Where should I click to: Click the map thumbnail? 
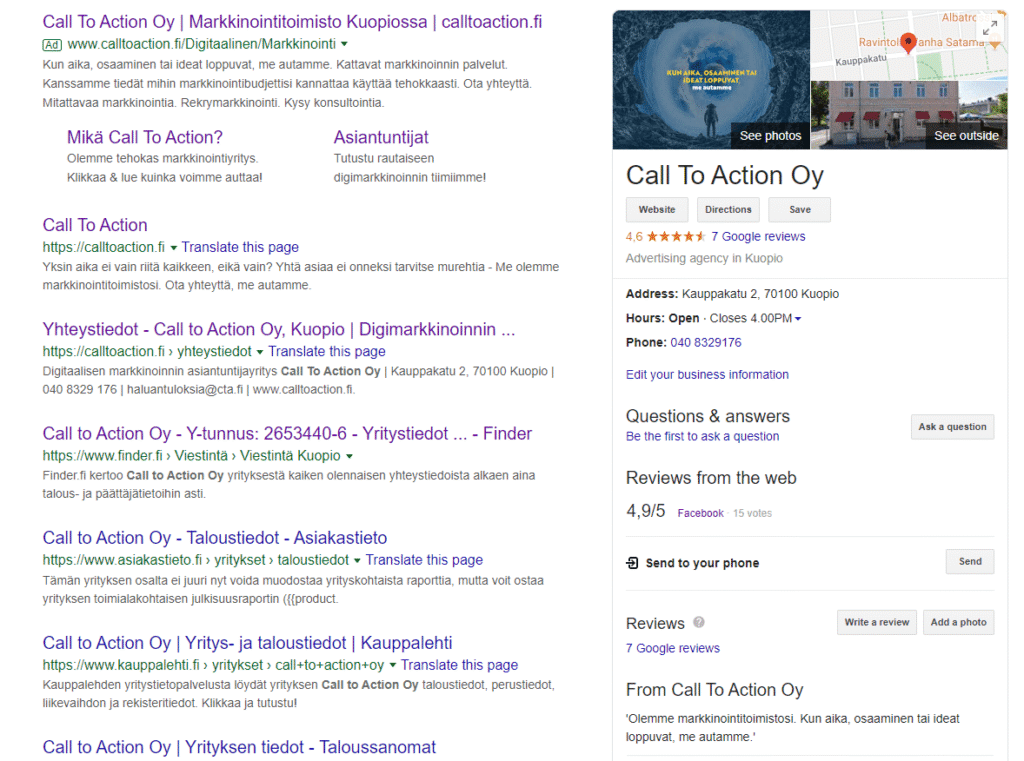pyautogui.click(x=908, y=44)
